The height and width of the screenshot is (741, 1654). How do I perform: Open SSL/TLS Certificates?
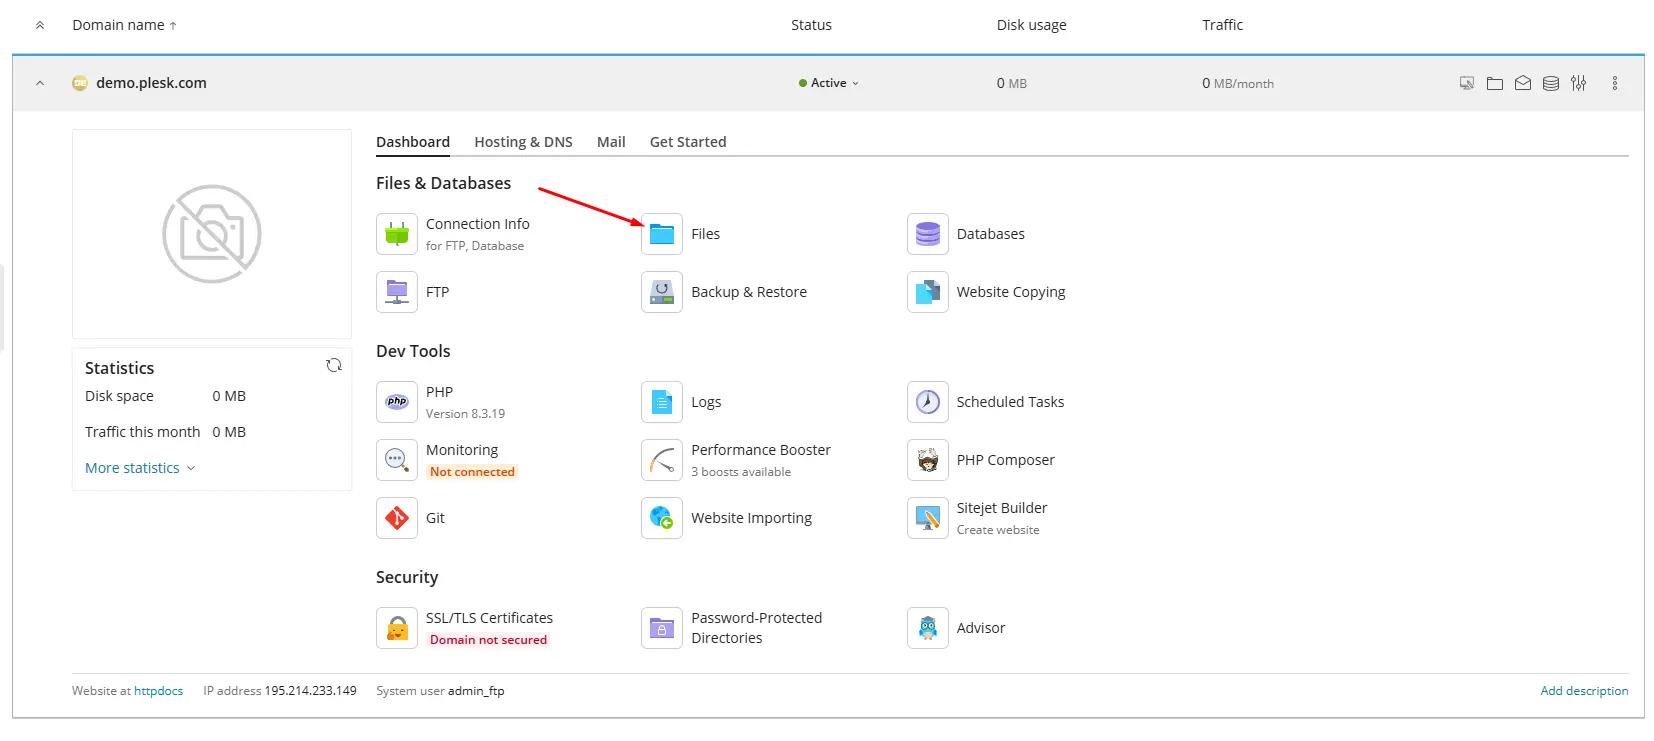click(397, 628)
